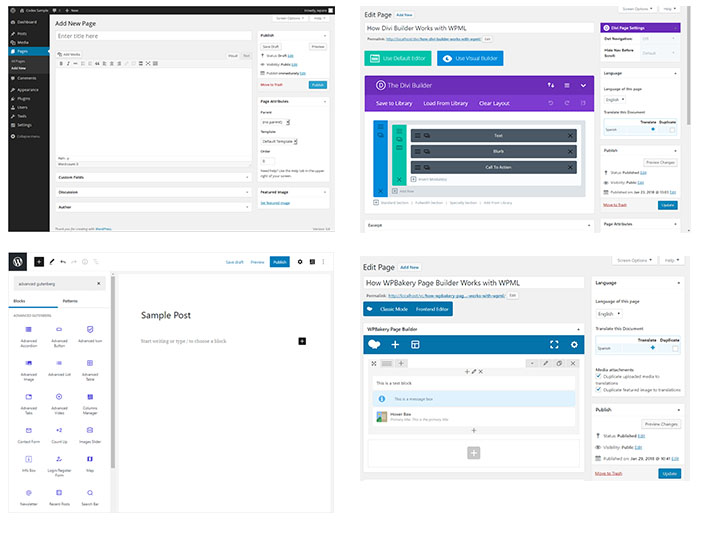Click the Divi Builder portability arrows icon

coord(551,85)
